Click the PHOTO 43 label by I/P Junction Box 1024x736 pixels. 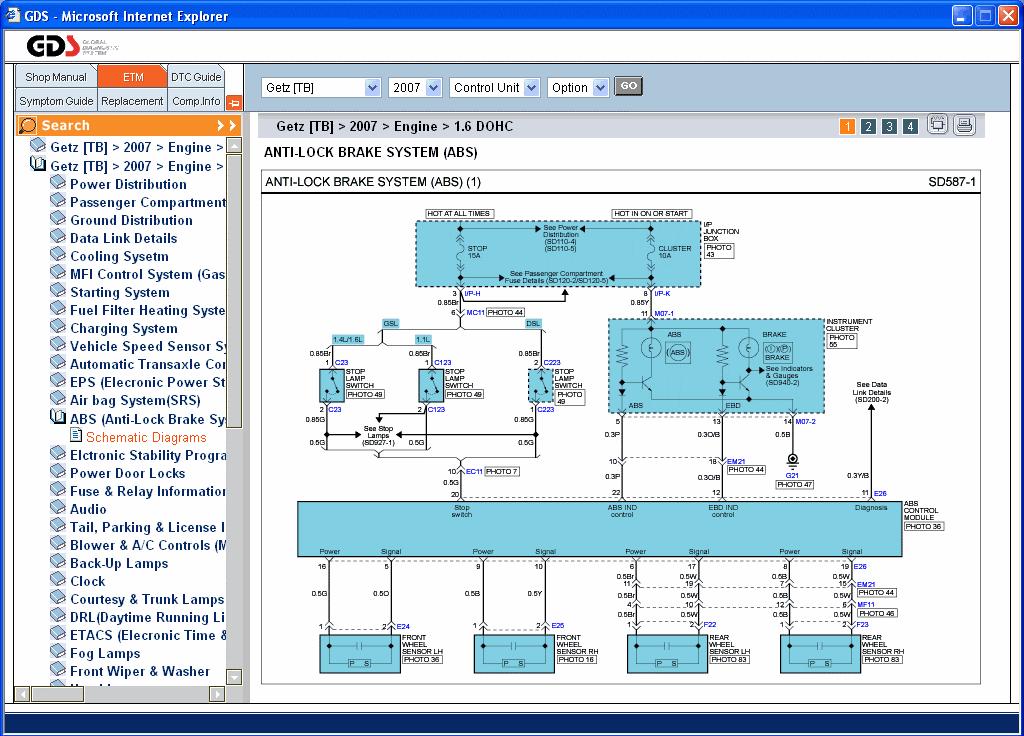coord(718,251)
